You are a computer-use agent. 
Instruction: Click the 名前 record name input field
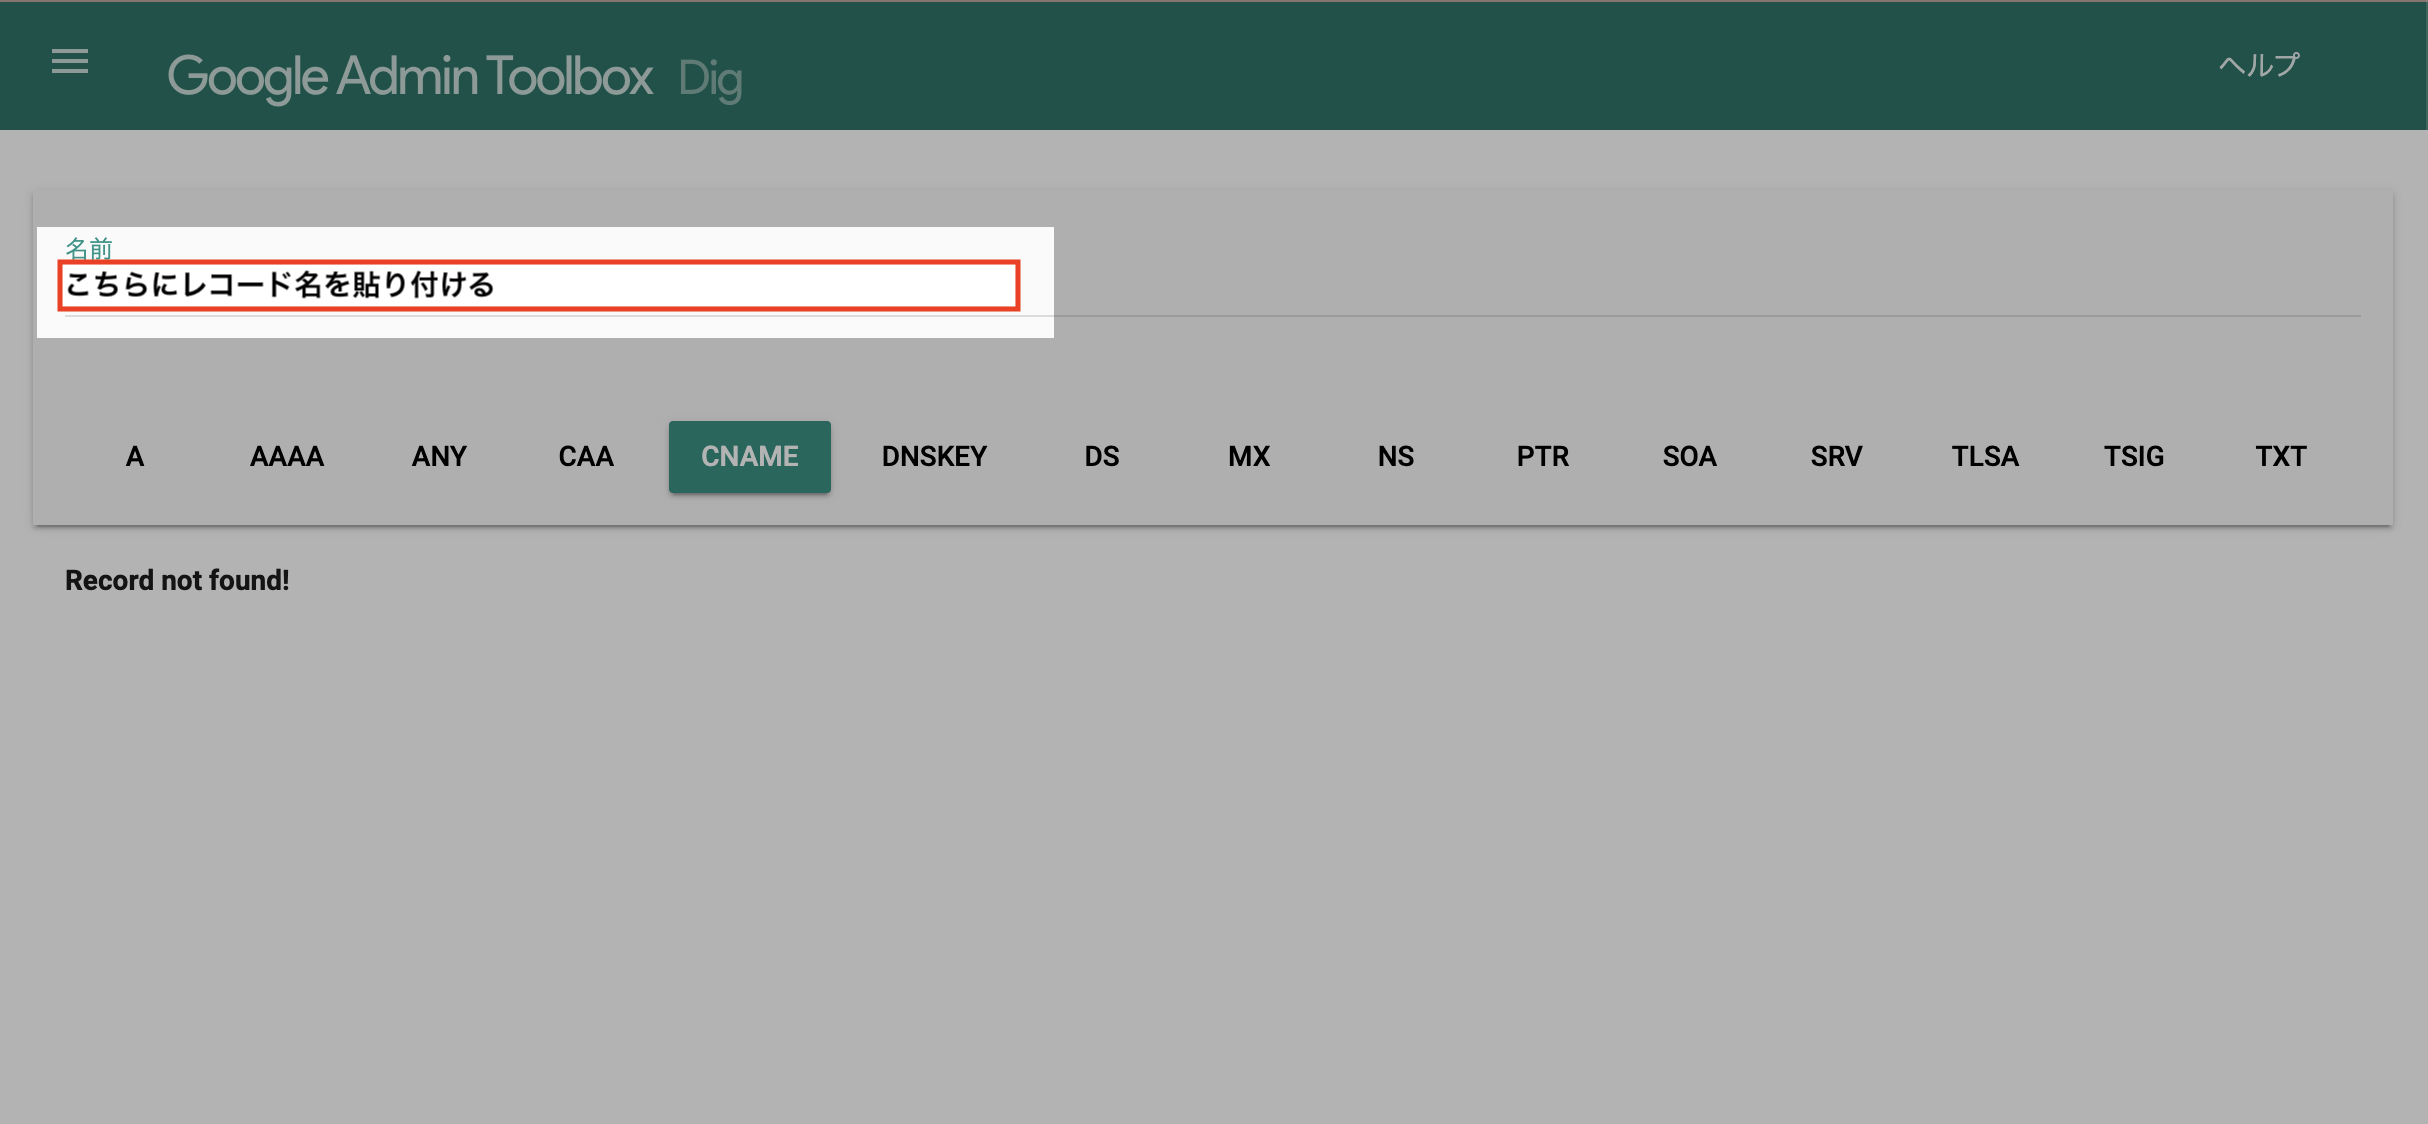(540, 286)
